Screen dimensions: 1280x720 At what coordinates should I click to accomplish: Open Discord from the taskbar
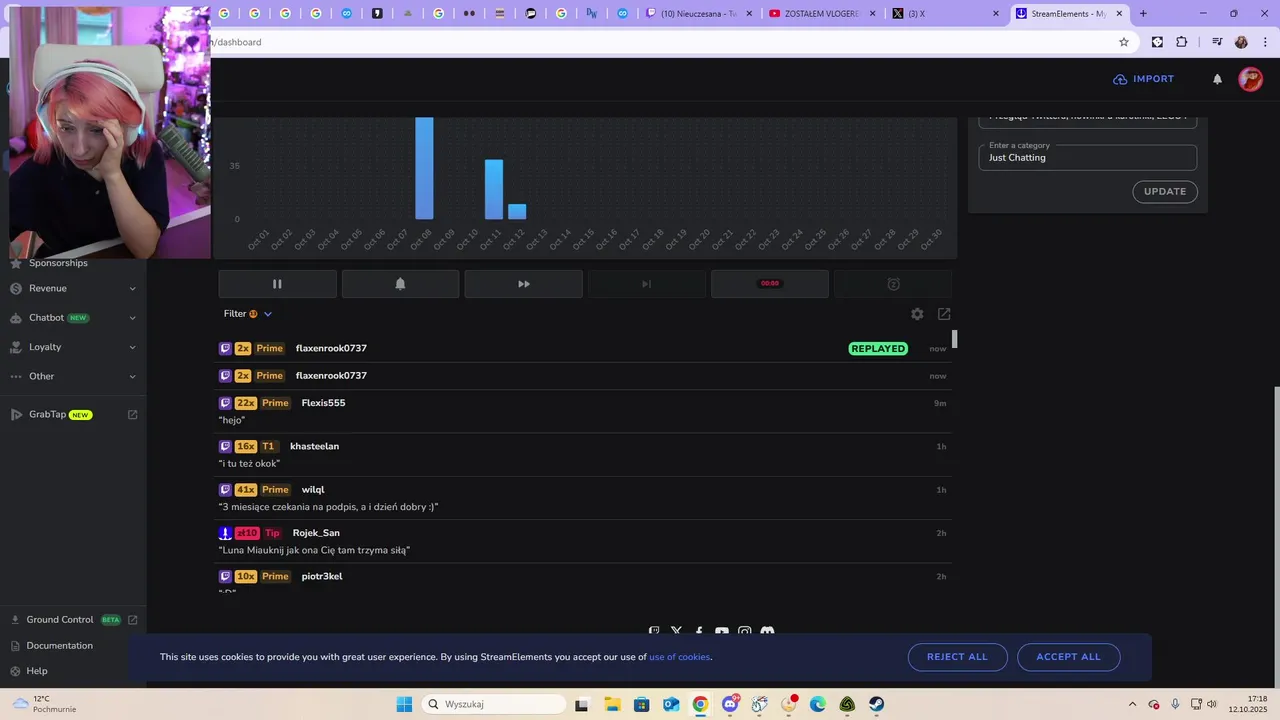tap(730, 704)
